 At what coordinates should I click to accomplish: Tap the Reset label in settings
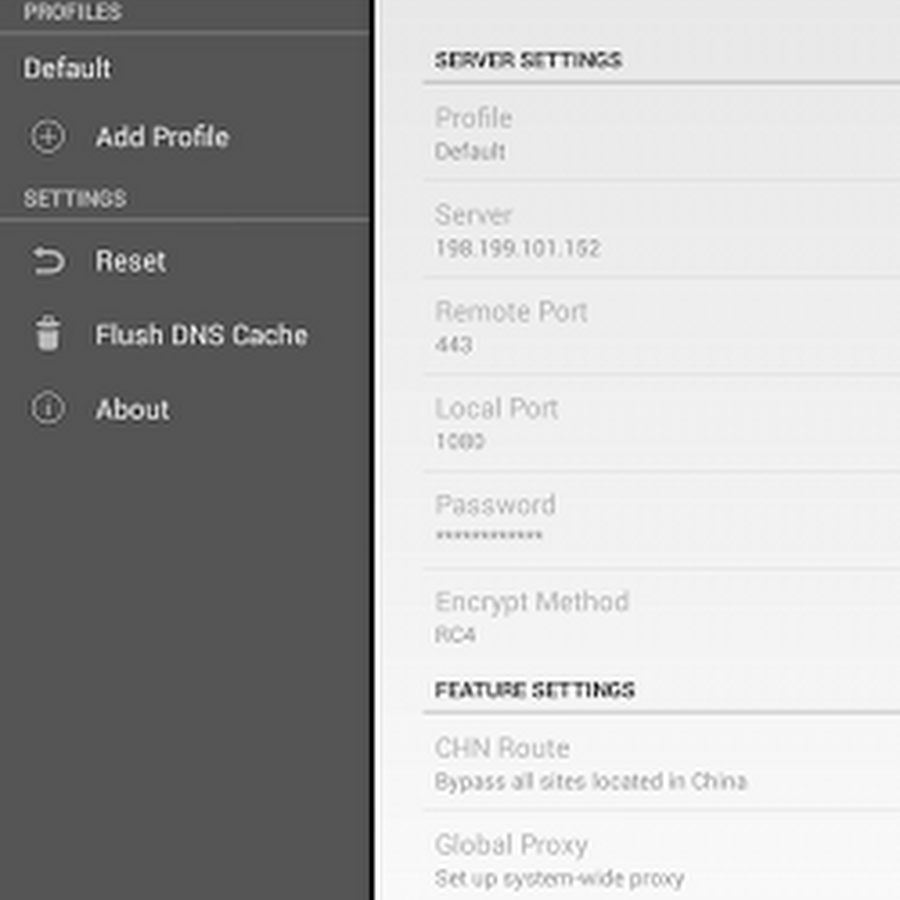tap(131, 261)
